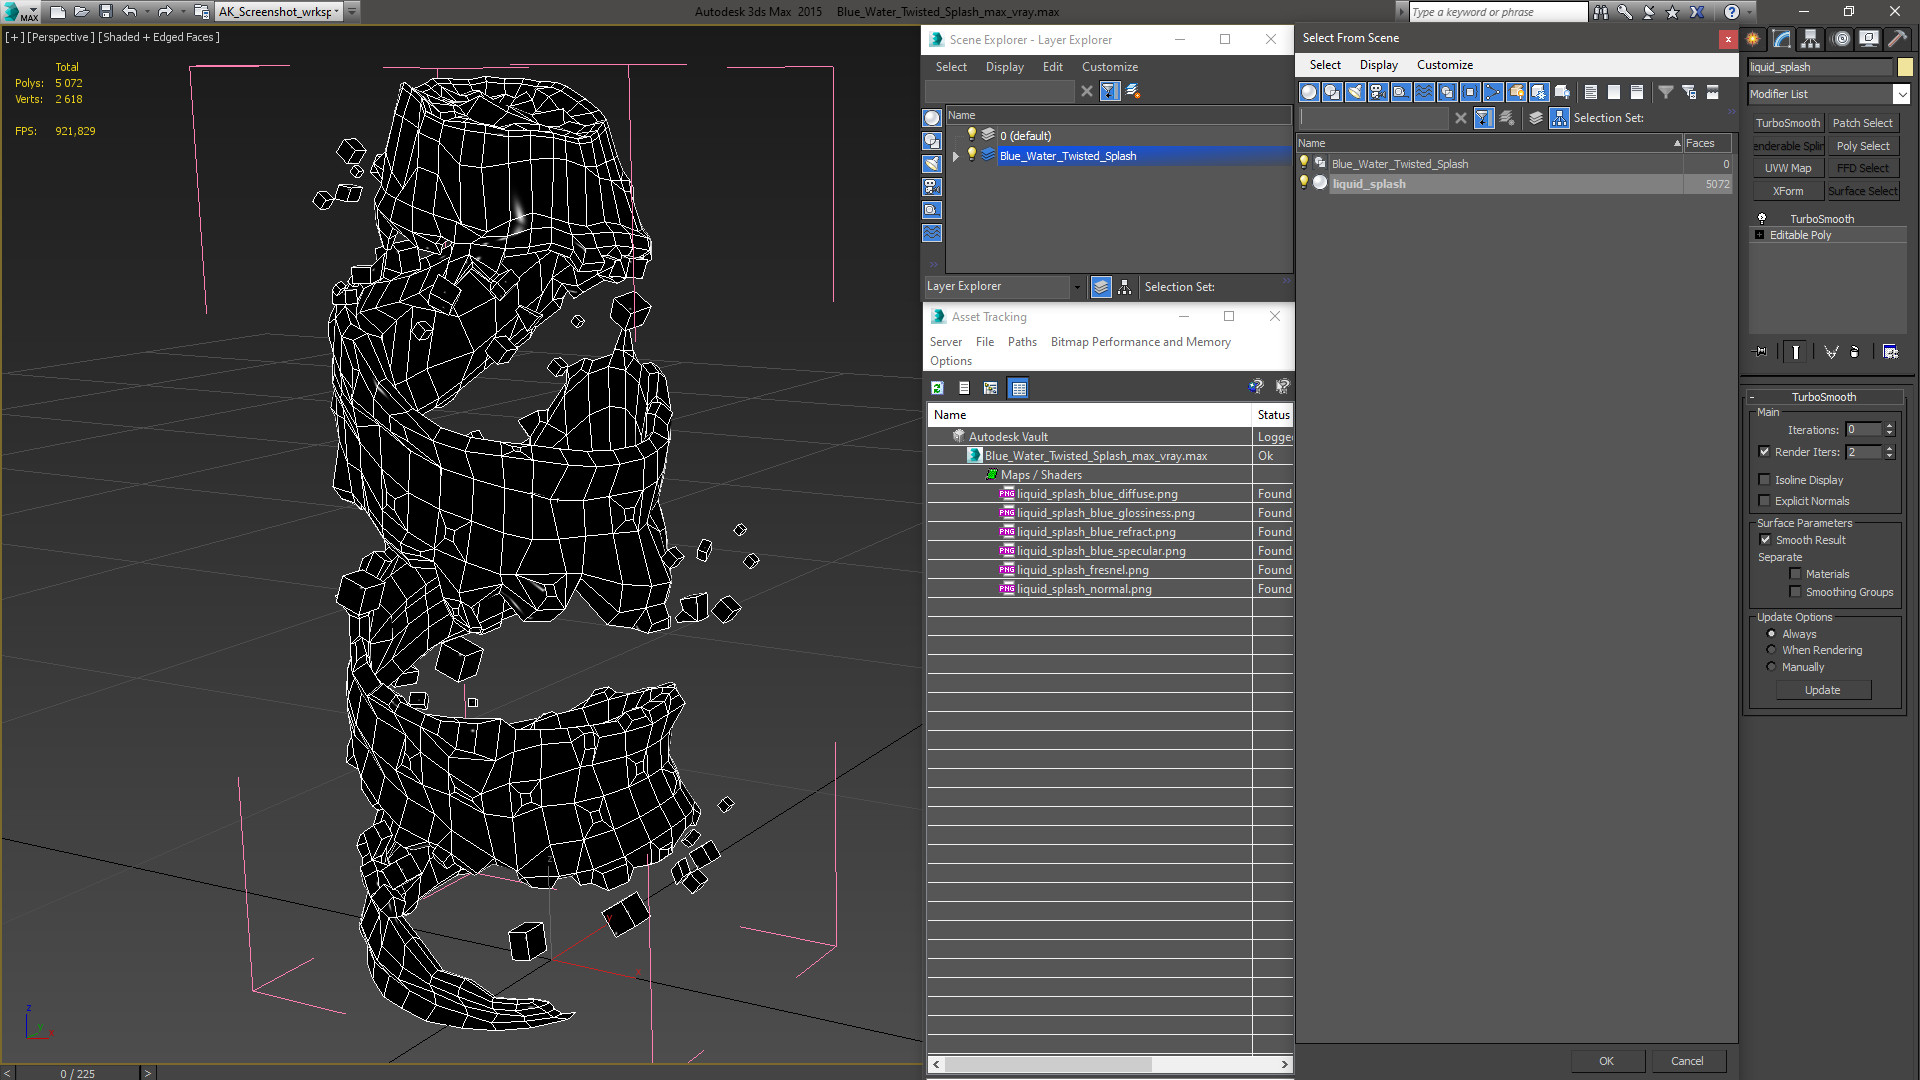Enable Explicit Normals checkbox
1920x1080 pixels.
pos(1764,501)
